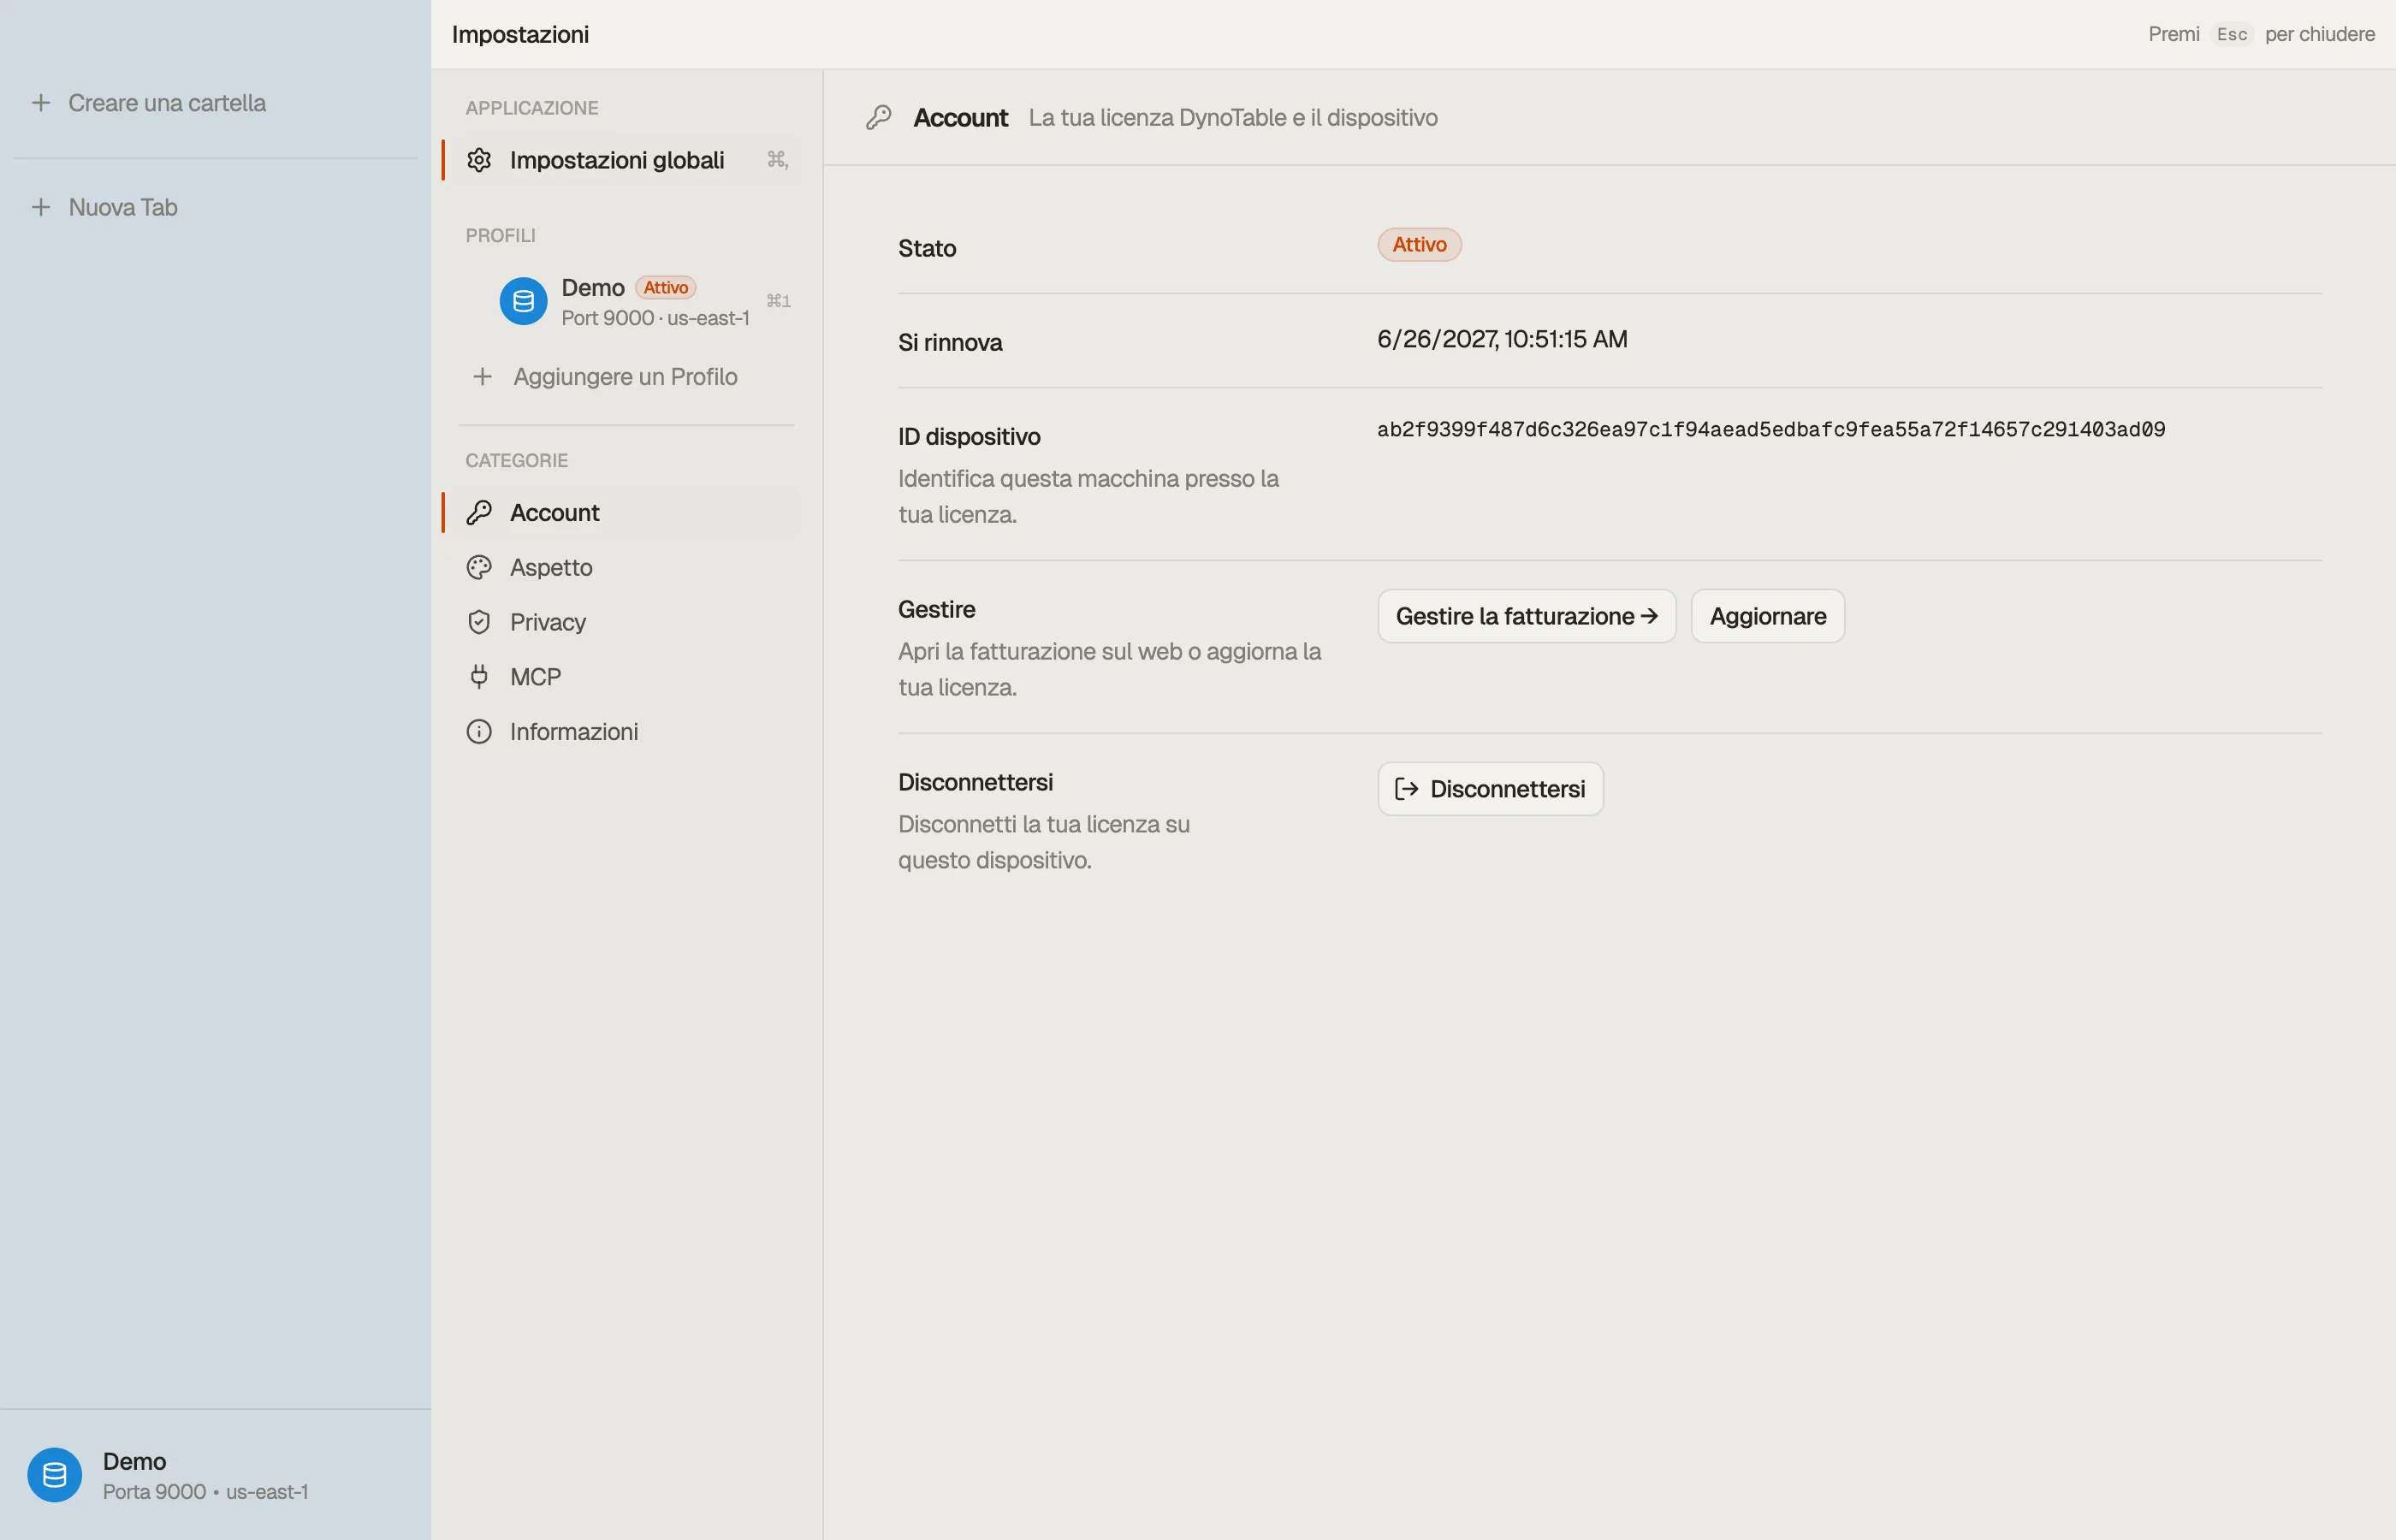Image resolution: width=2396 pixels, height=1540 pixels.
Task: Click the logout arrow icon in Disconnettersi button
Action: (x=1406, y=789)
